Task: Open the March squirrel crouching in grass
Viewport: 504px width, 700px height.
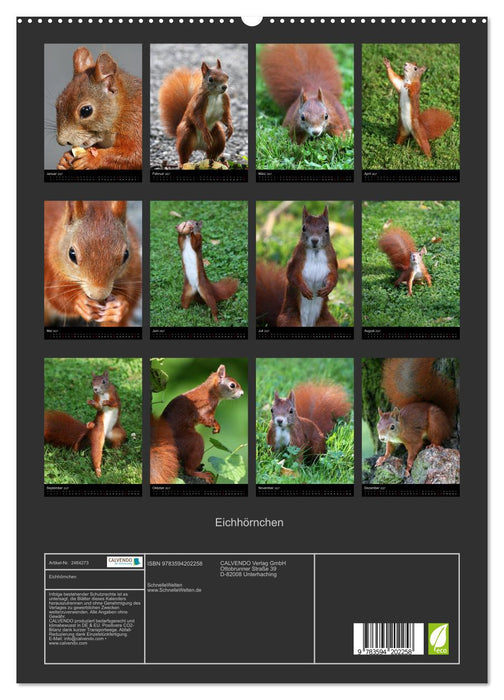Action: (304, 107)
